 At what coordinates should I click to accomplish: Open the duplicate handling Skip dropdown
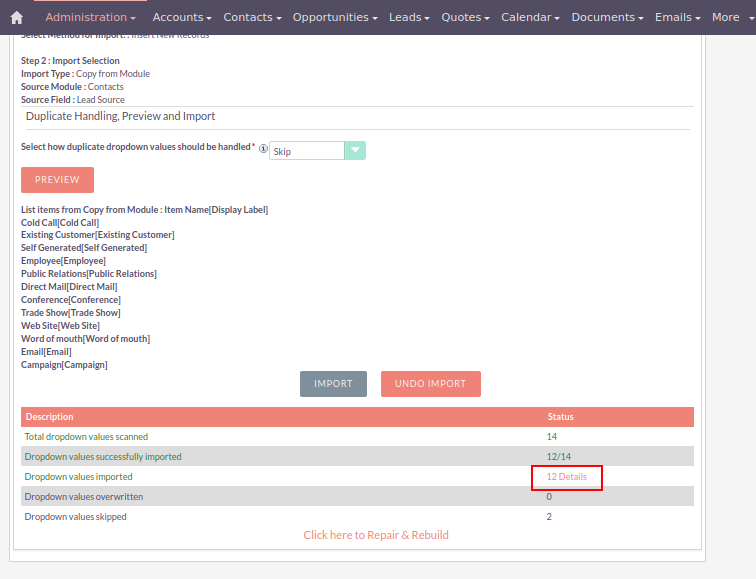[317, 150]
